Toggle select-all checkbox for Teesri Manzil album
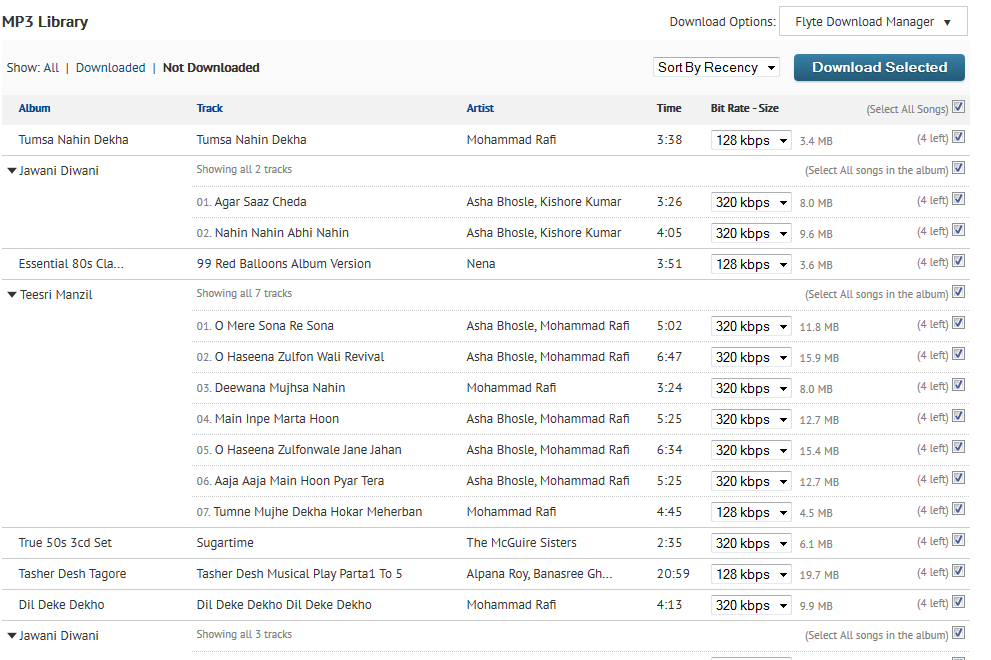Image resolution: width=991 pixels, height=660 pixels. [958, 293]
